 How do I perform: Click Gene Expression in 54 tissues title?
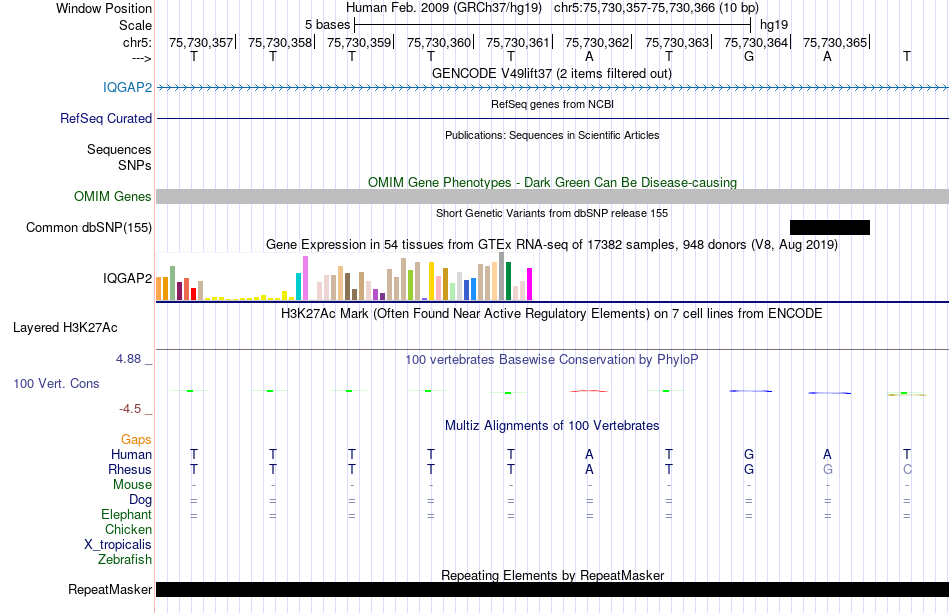click(x=552, y=245)
